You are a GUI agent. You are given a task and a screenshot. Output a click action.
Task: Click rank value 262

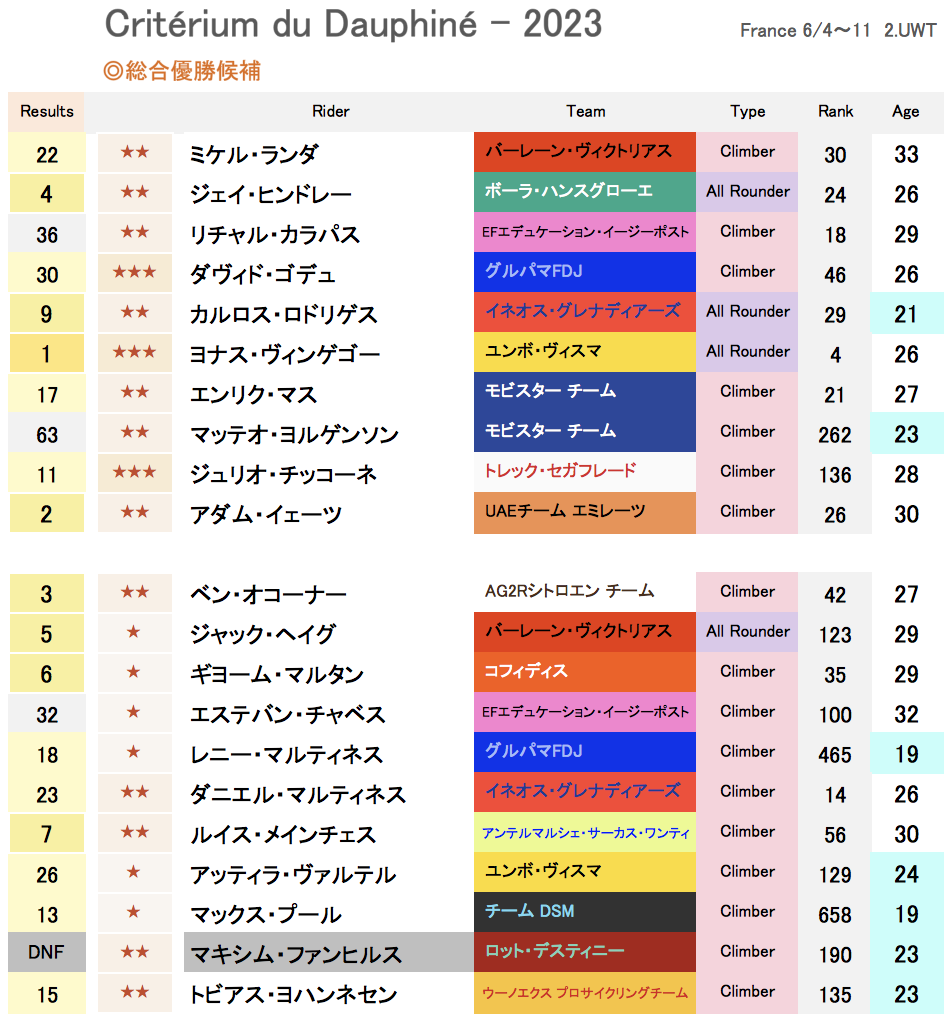click(x=835, y=435)
